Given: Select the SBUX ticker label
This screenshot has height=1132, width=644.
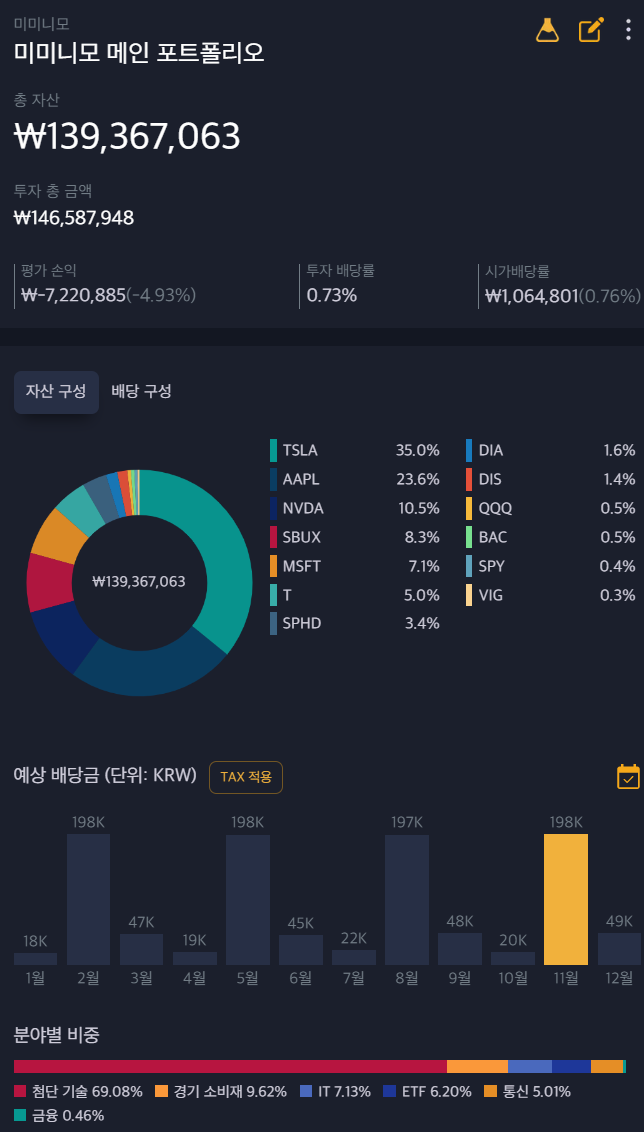Looking at the screenshot, I should (302, 537).
